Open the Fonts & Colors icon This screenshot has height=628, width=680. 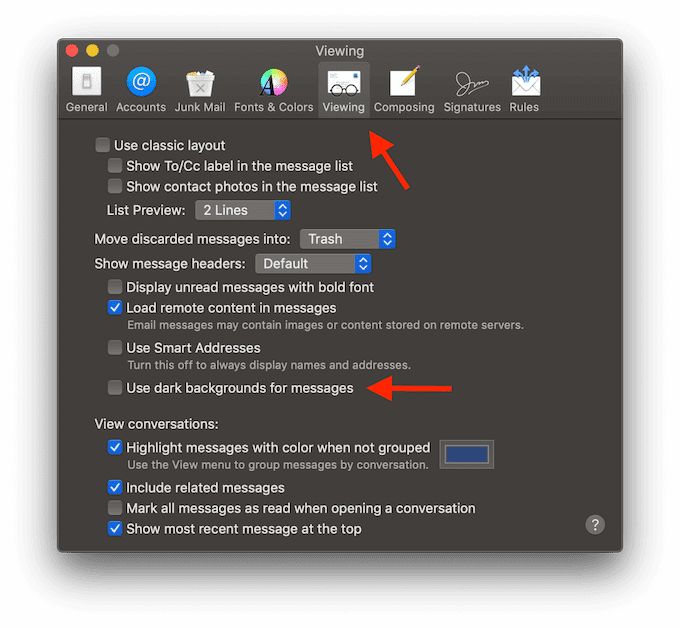click(x=274, y=82)
